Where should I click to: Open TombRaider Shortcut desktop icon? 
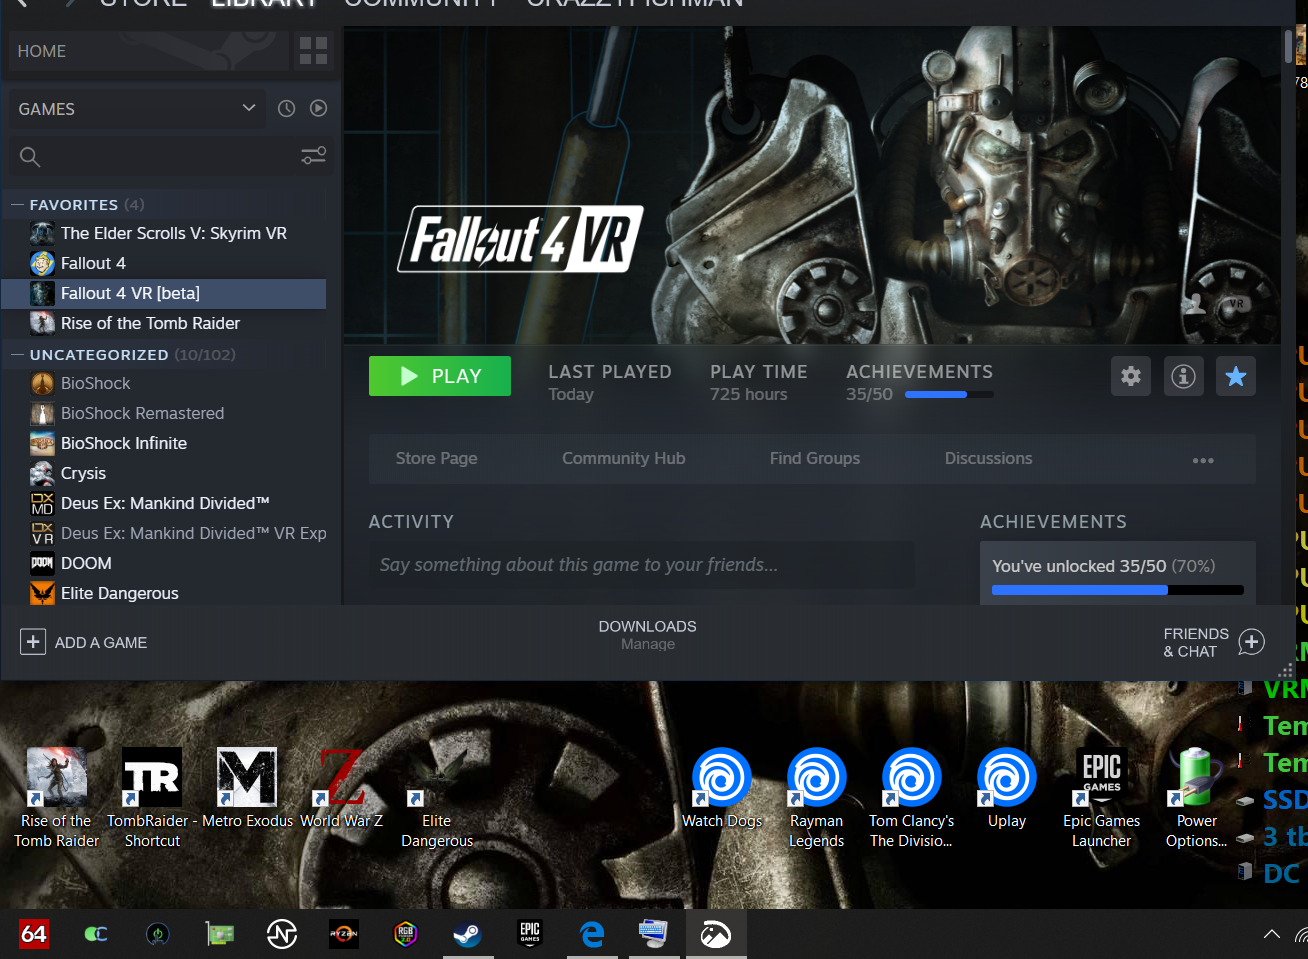pos(152,798)
